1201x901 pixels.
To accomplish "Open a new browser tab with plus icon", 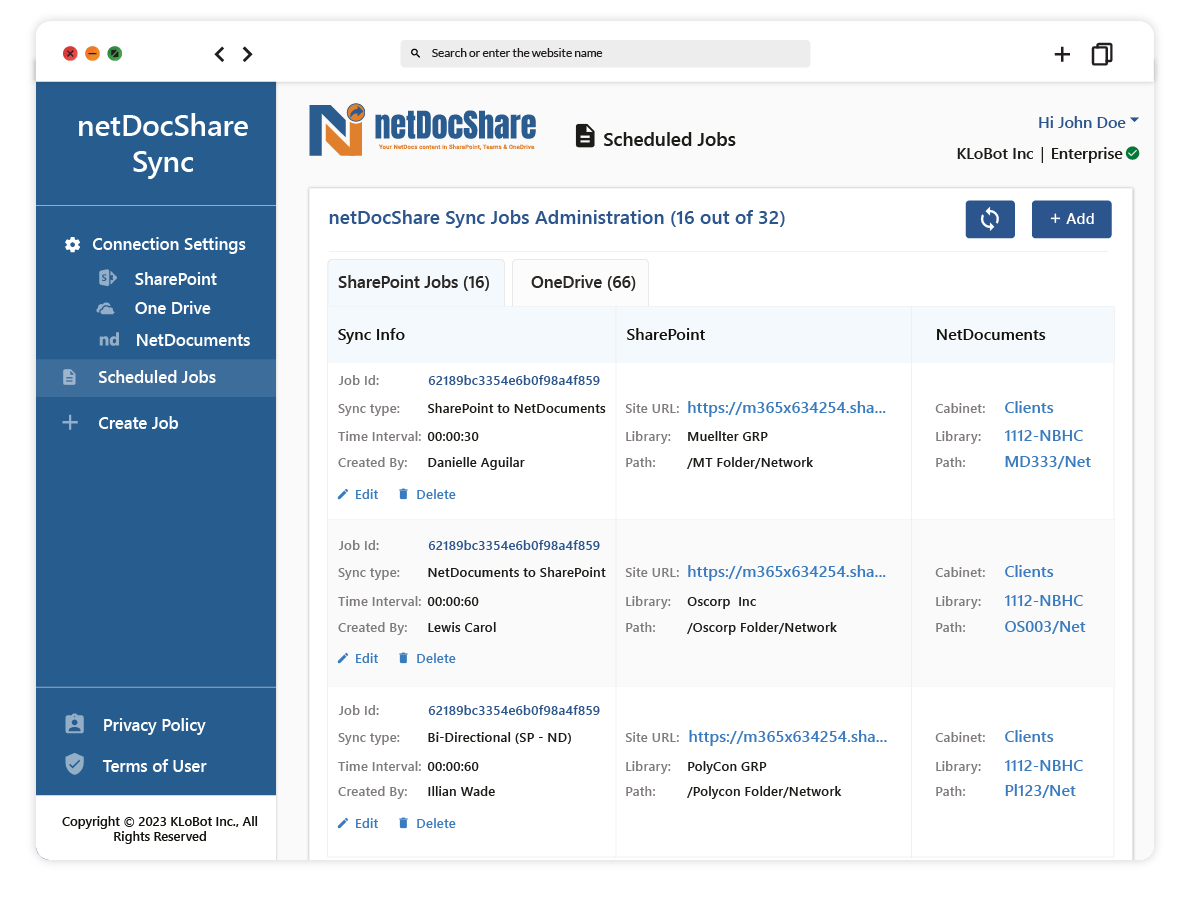I will [1062, 55].
